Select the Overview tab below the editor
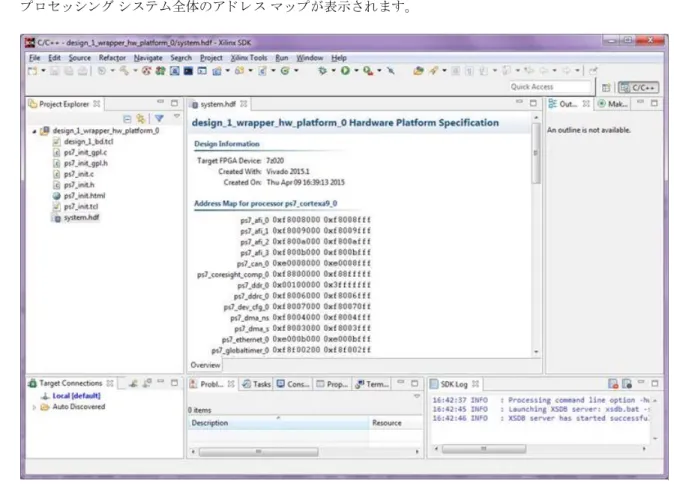The height and width of the screenshot is (484, 674). [205, 365]
